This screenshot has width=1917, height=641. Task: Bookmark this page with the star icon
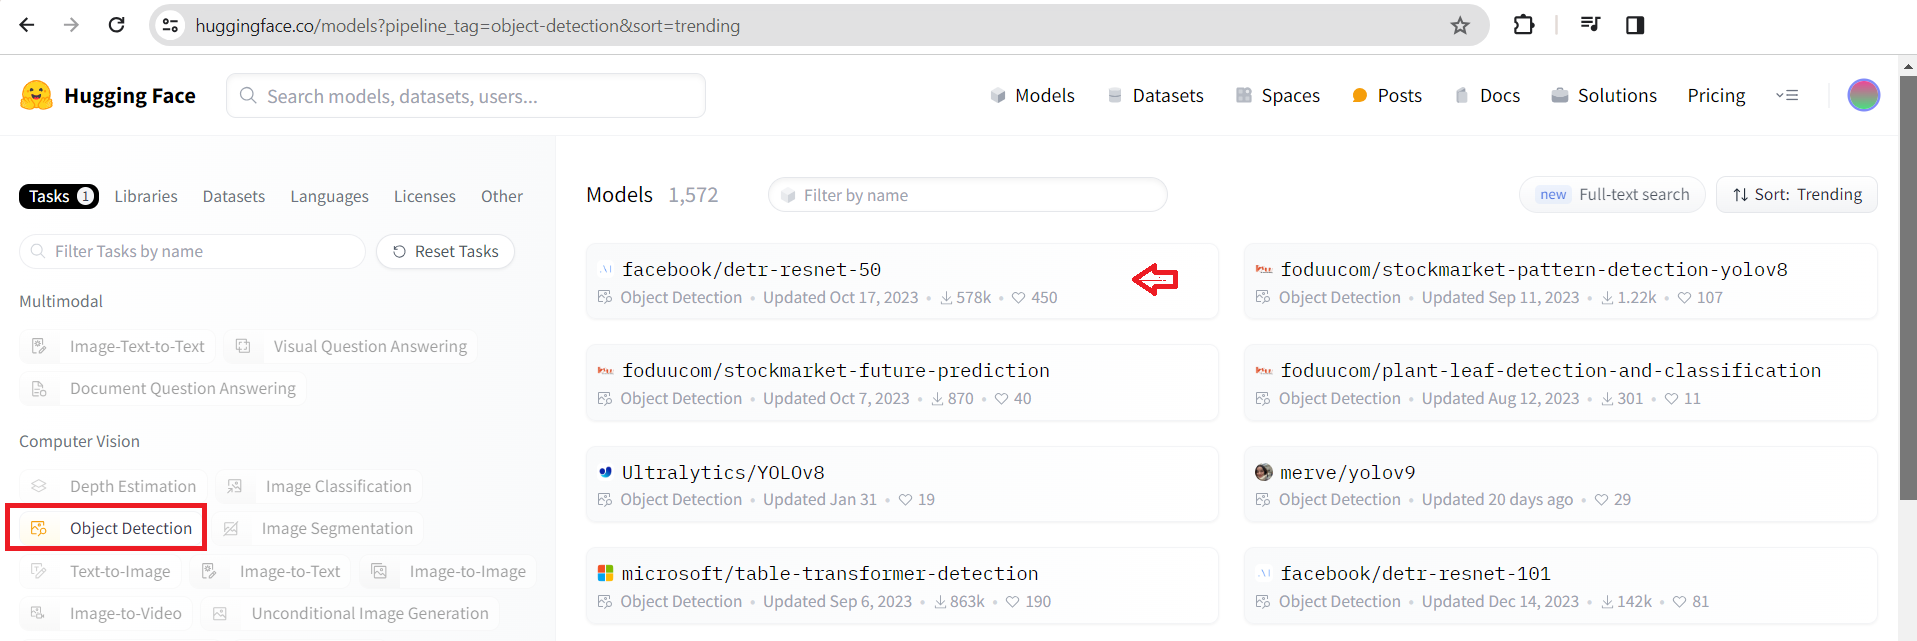pos(1460,25)
